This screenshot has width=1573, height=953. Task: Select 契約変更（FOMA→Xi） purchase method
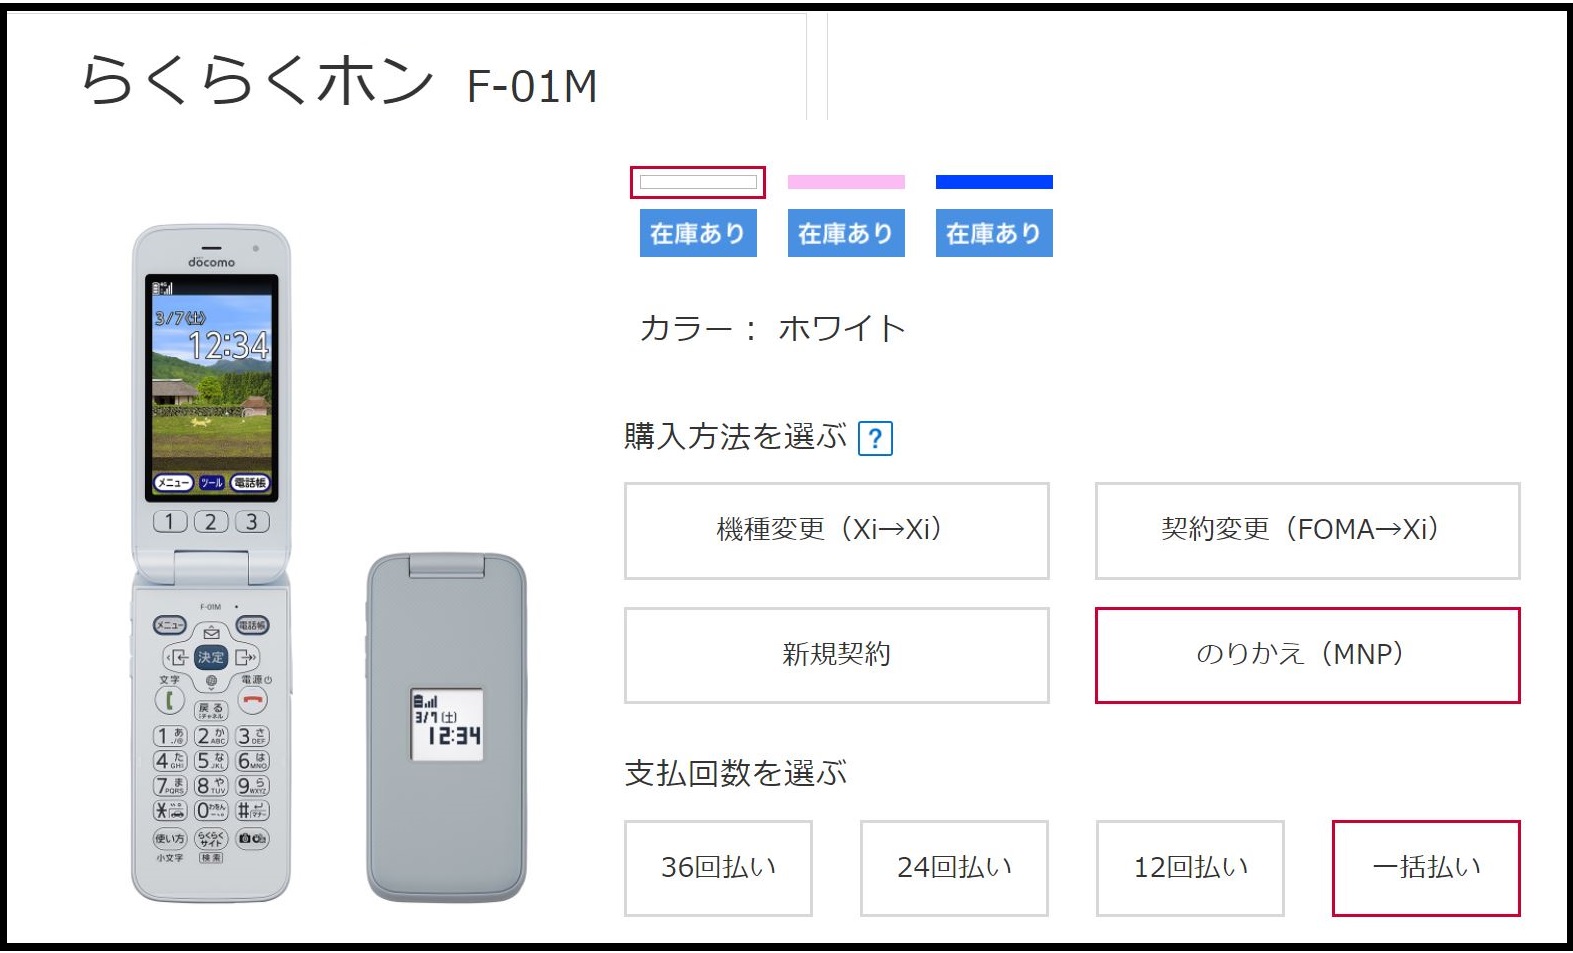(x=1308, y=531)
